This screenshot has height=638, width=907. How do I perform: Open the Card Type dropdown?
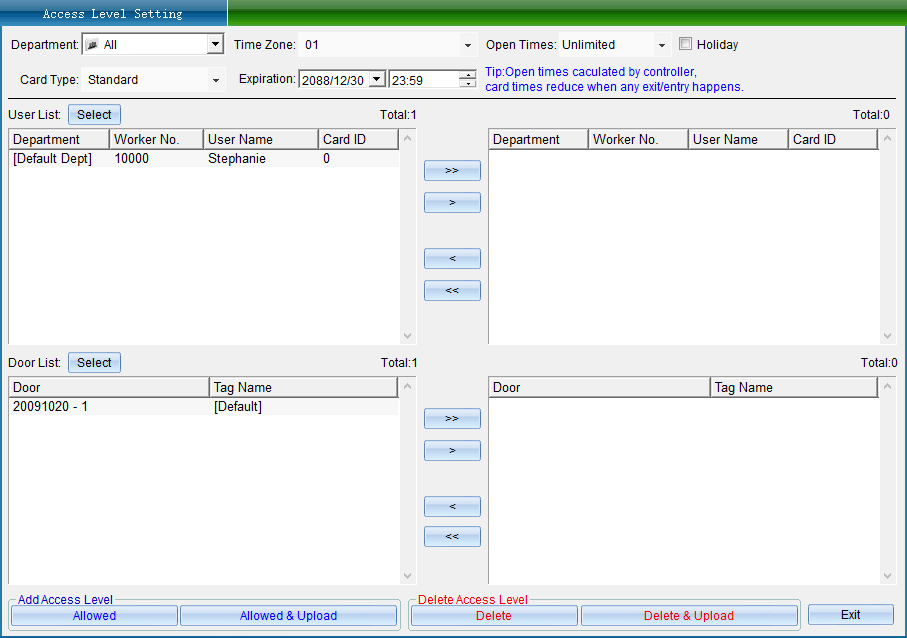(215, 80)
